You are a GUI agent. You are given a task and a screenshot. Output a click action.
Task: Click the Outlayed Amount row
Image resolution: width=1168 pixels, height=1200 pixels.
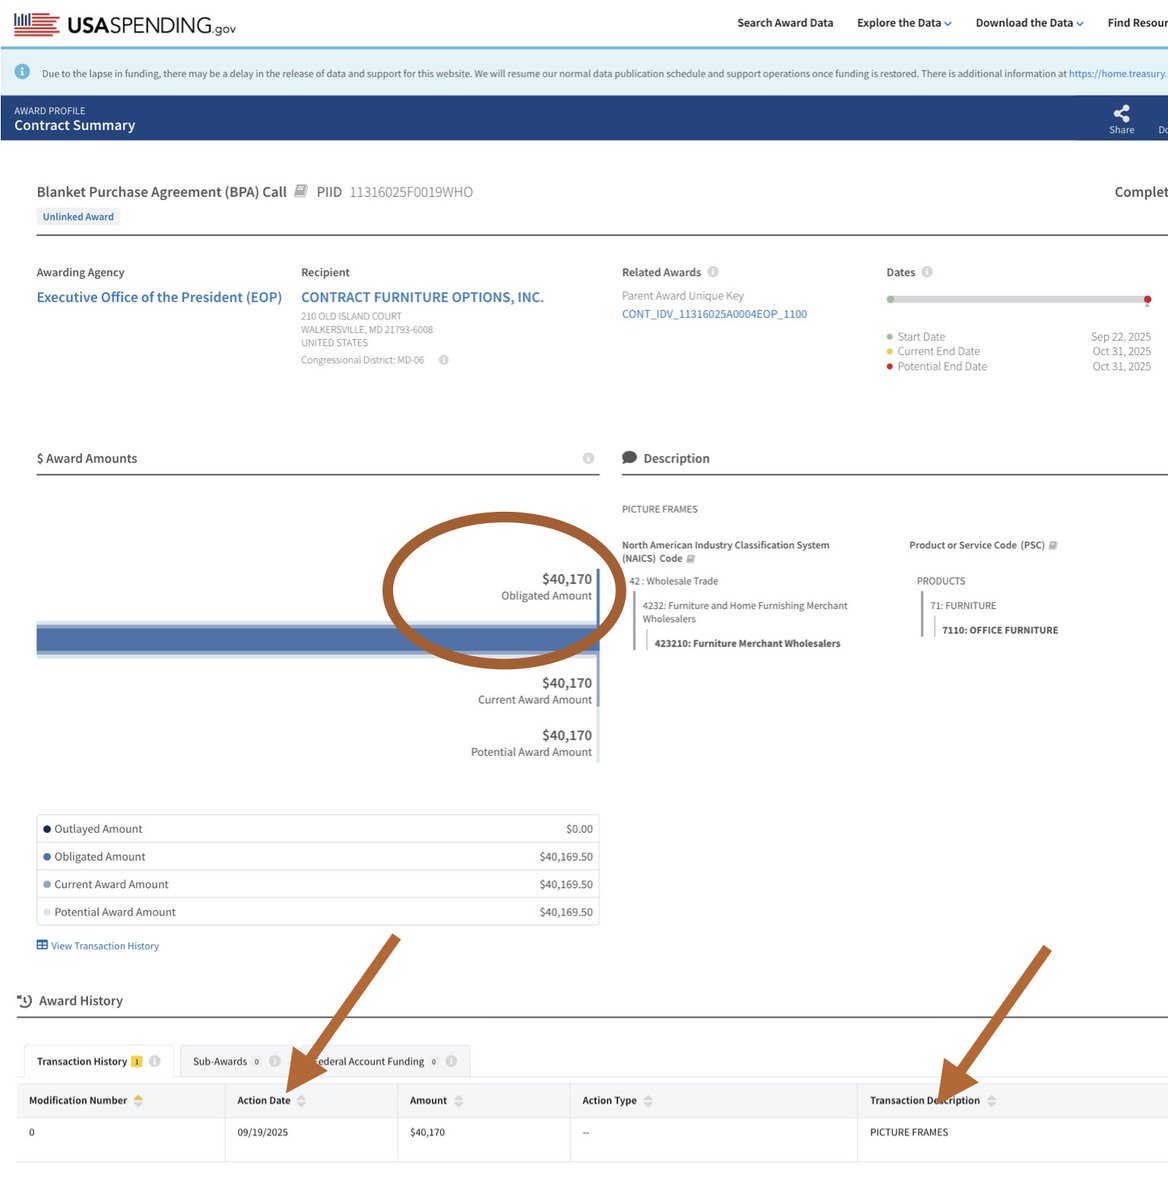tap(318, 829)
